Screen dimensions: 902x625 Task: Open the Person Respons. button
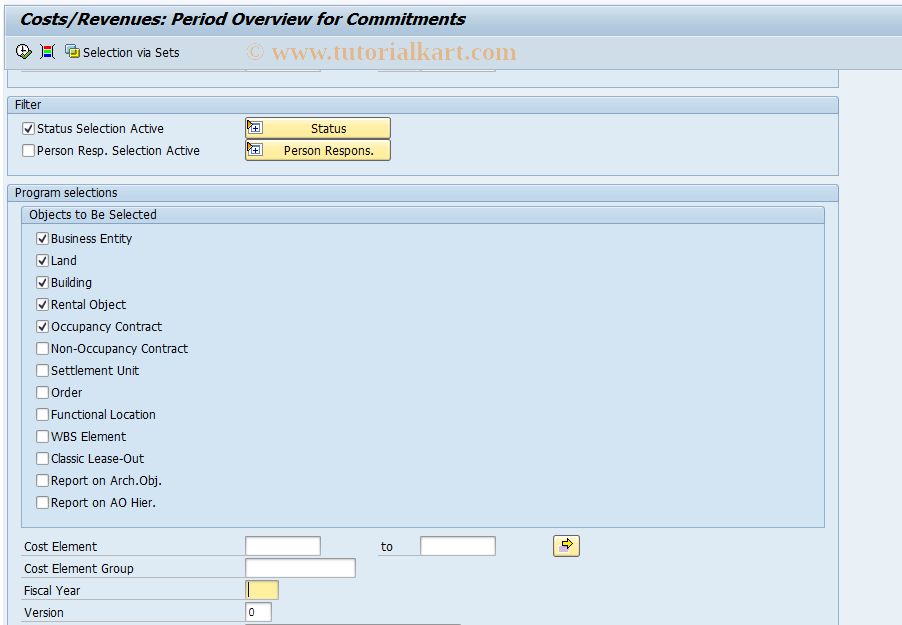318,150
